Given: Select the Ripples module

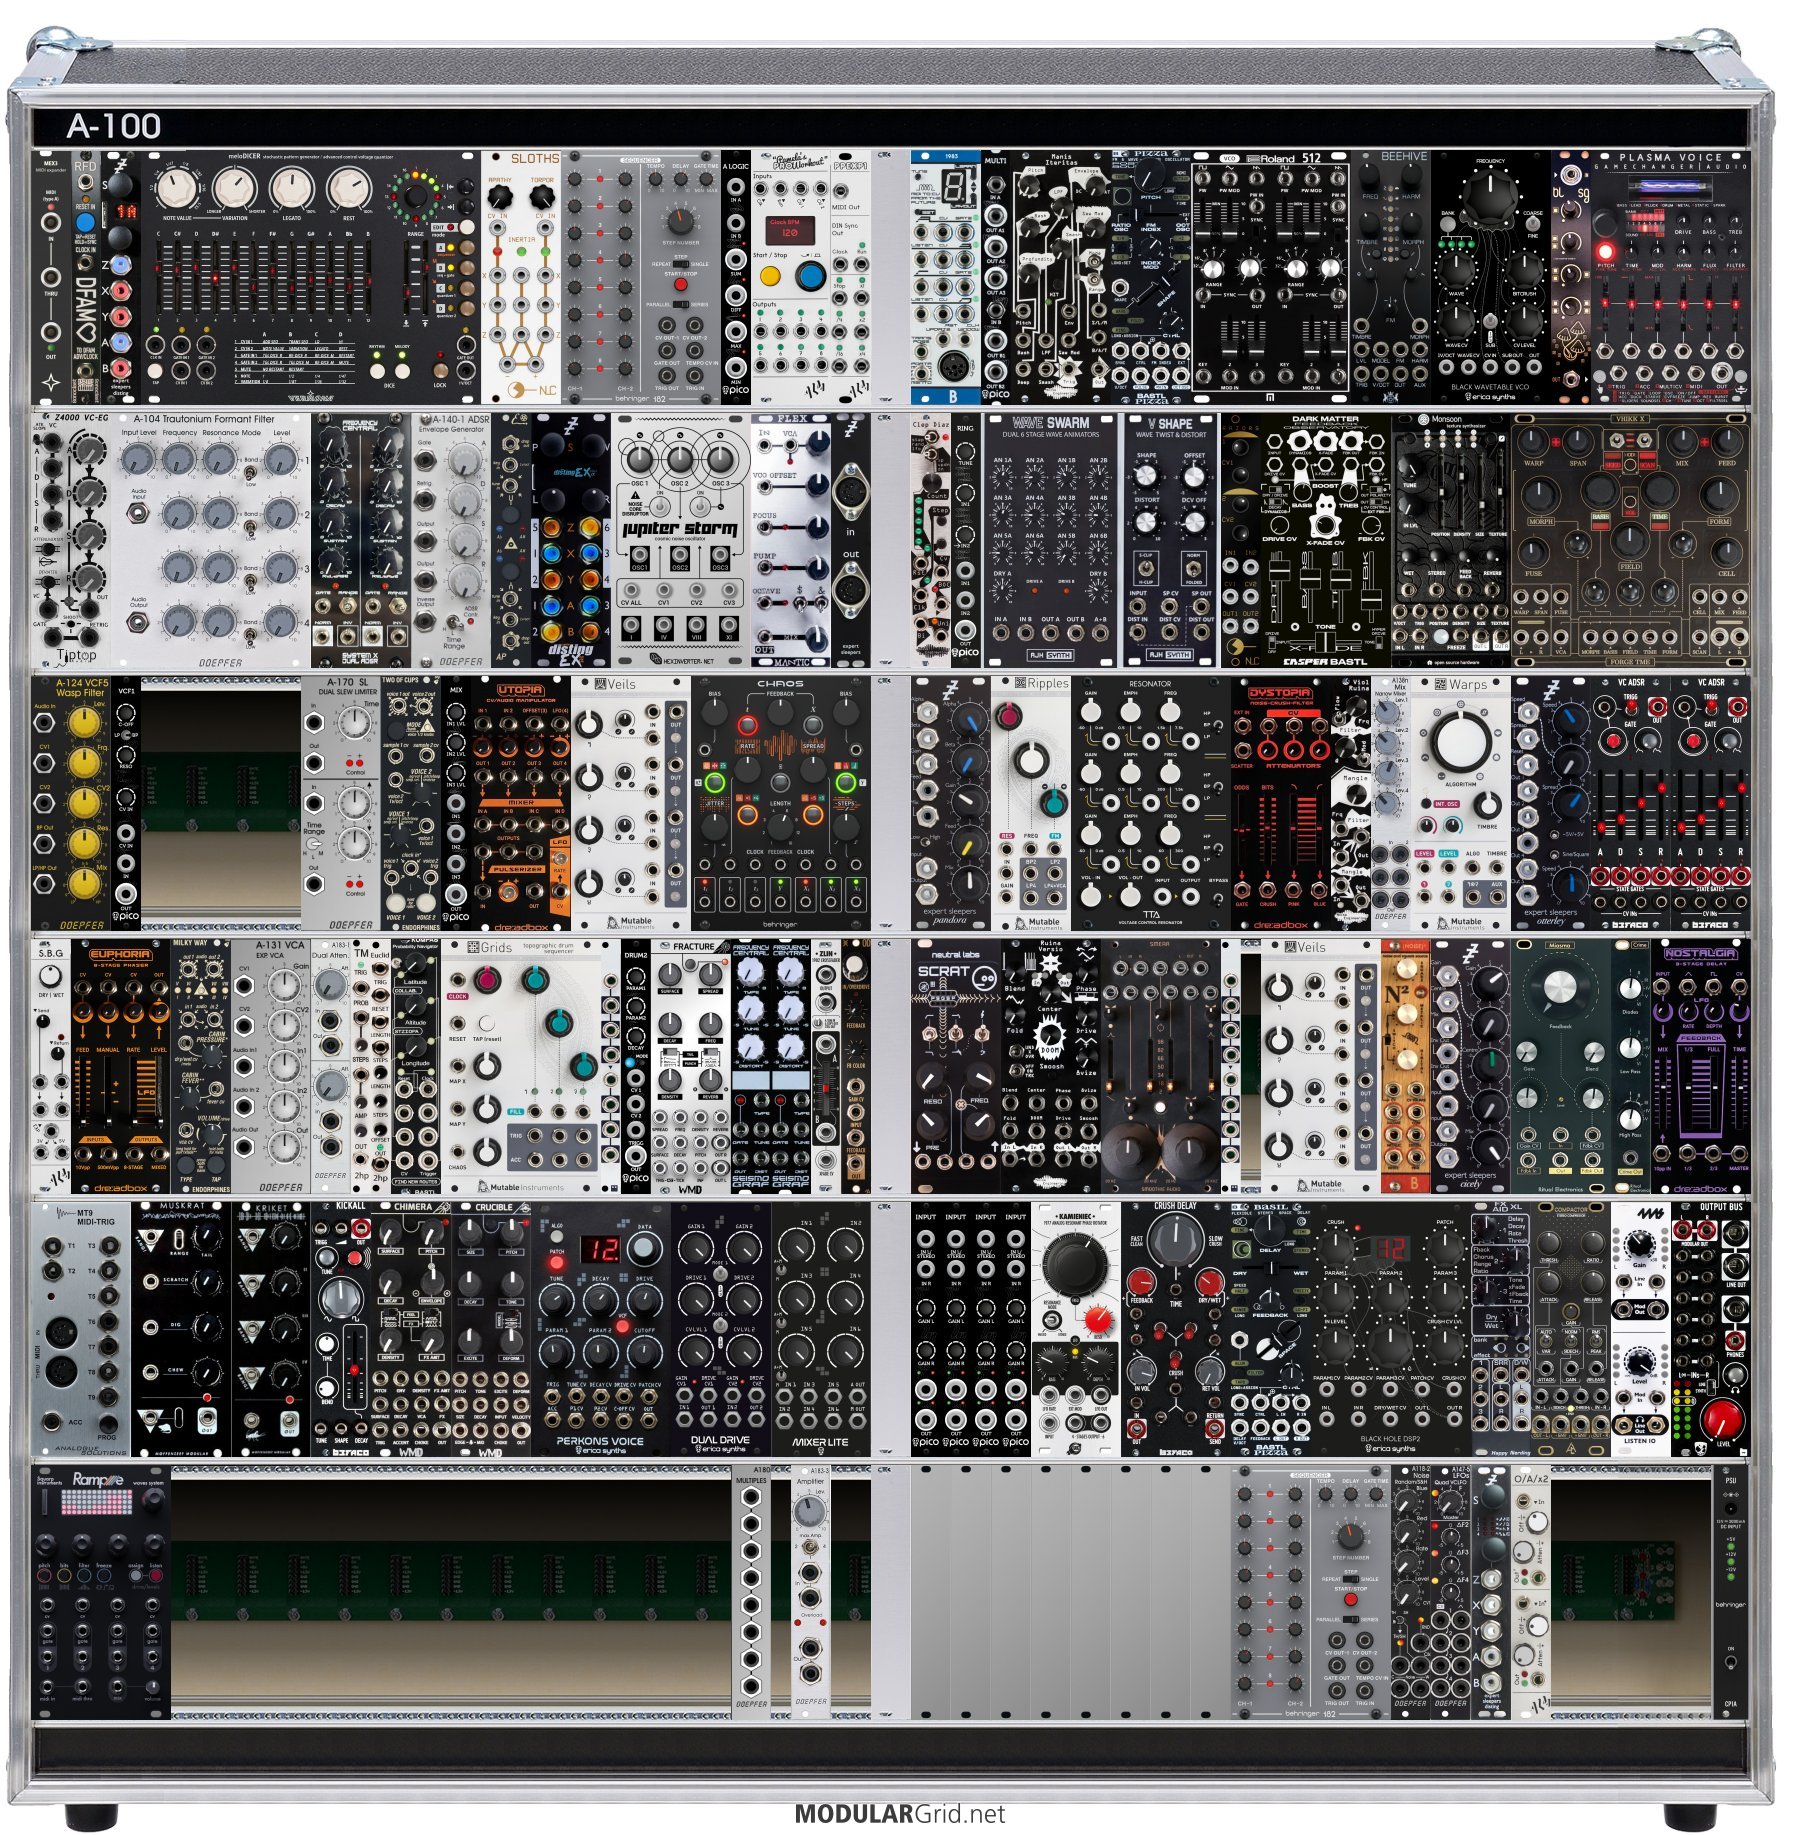Looking at the screenshot, I should (x=1030, y=803).
